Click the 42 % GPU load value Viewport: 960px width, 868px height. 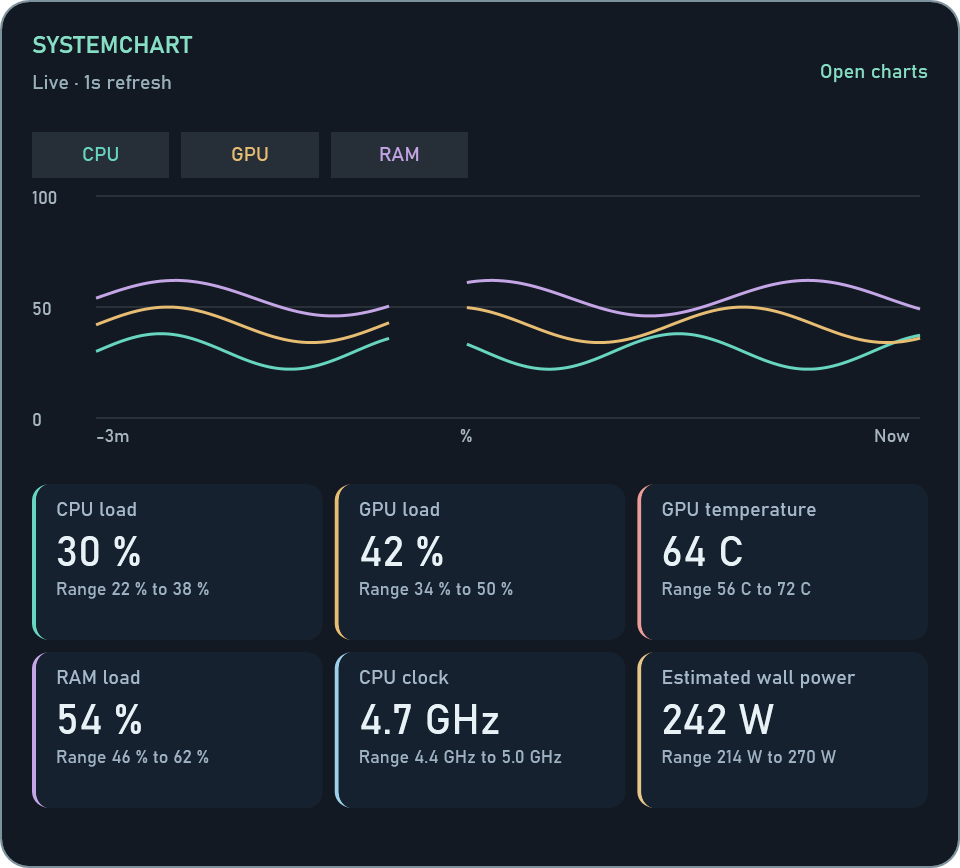(x=401, y=552)
